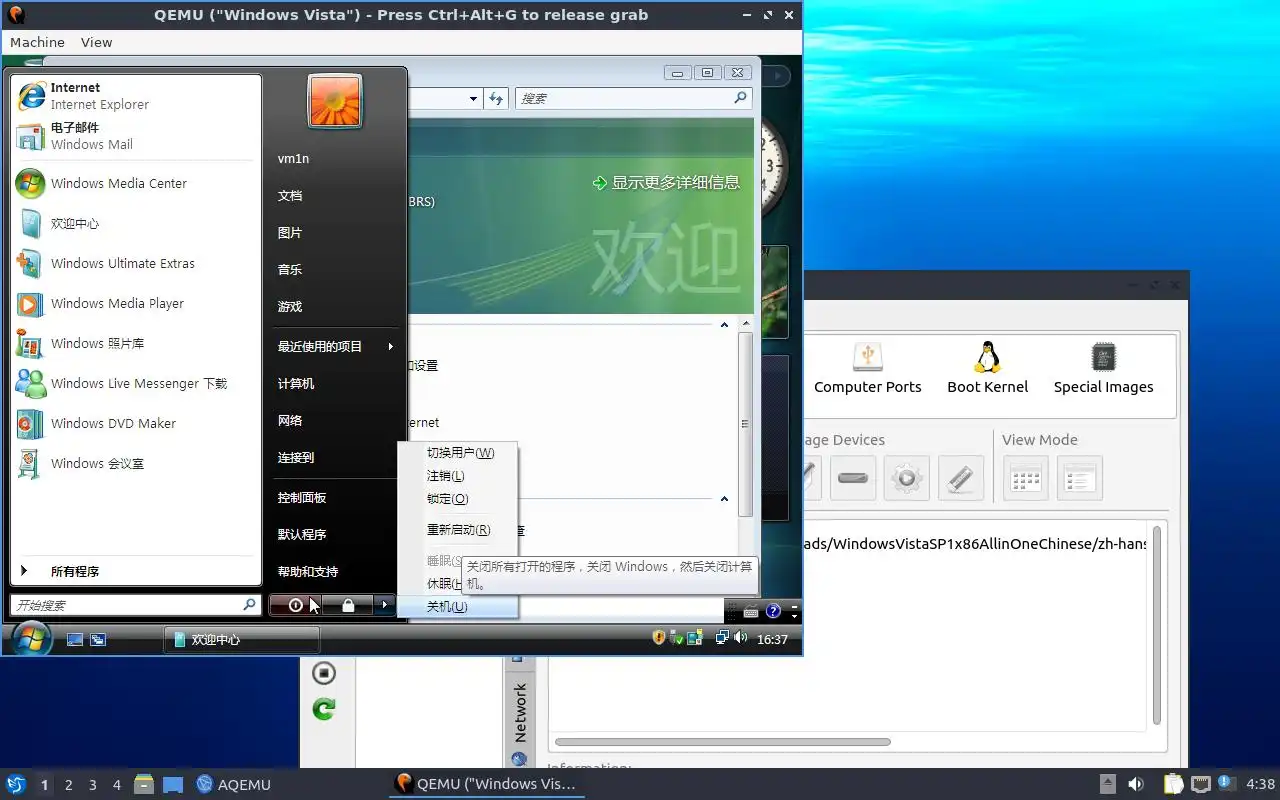Open 欢迎中心 from the Start menu list

[x=135, y=224]
